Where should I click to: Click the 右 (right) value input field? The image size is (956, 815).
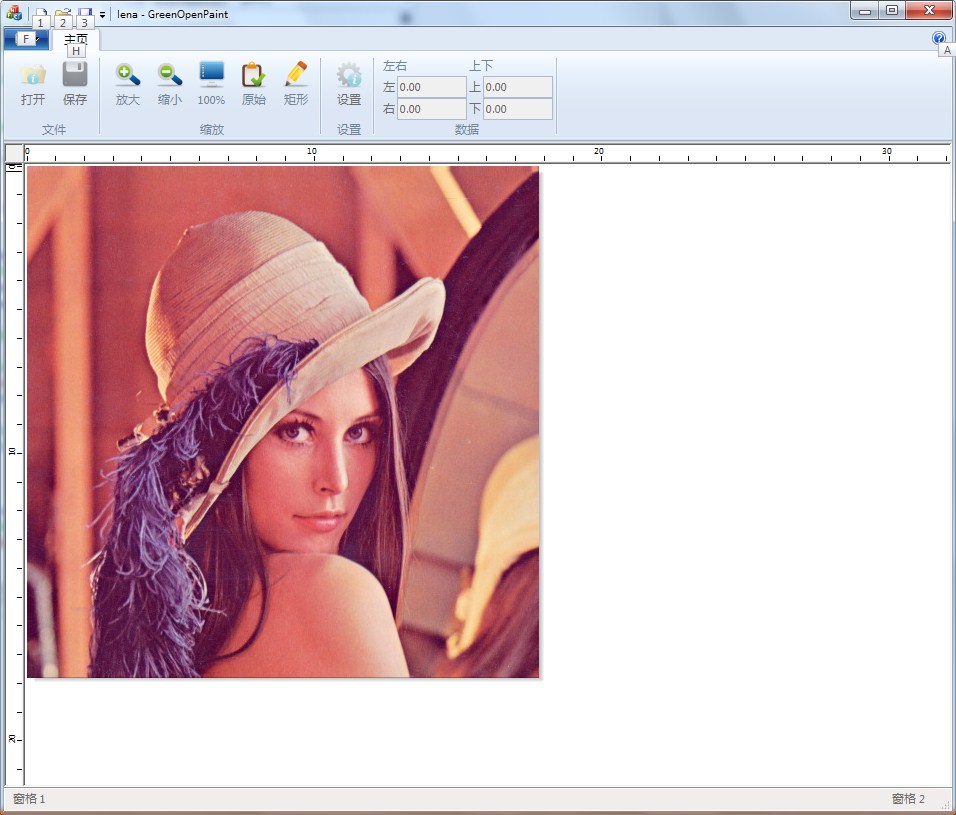pyautogui.click(x=431, y=109)
